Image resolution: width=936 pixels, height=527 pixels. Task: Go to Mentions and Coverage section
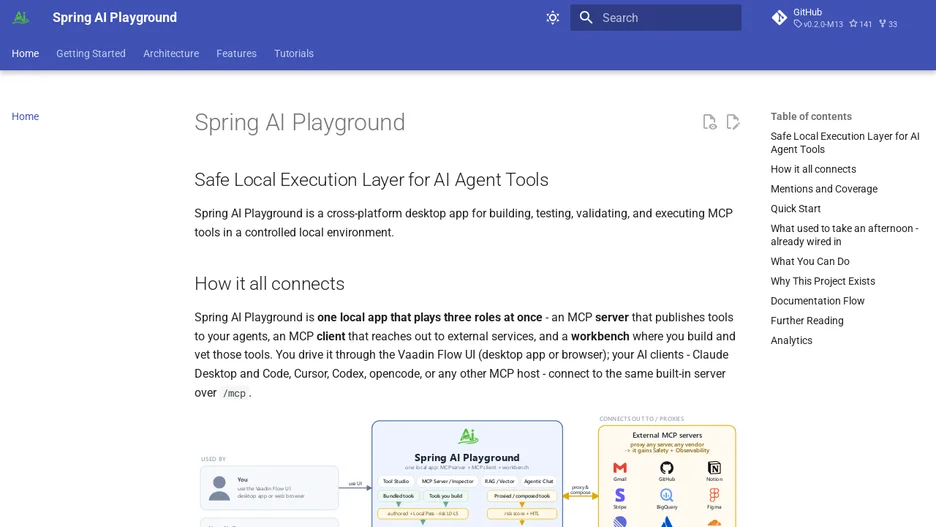[824, 189]
